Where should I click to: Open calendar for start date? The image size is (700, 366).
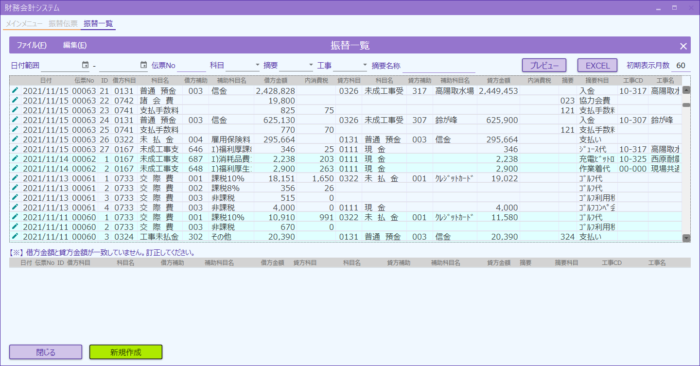pyautogui.click(x=85, y=65)
